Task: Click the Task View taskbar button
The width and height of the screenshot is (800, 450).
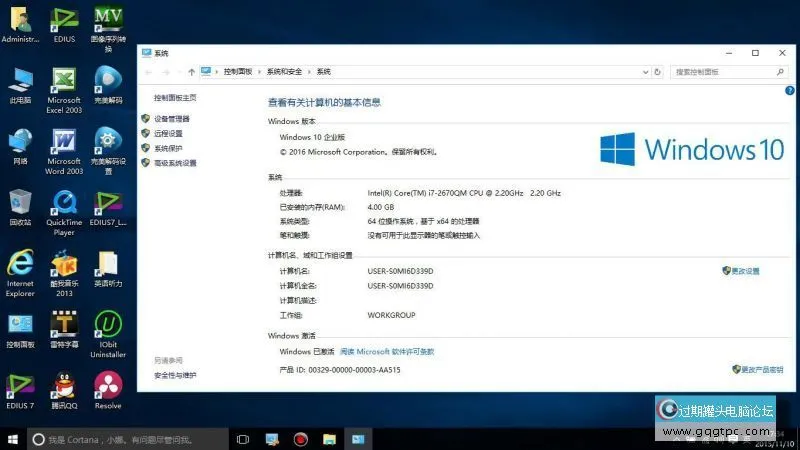Action: [x=242, y=439]
